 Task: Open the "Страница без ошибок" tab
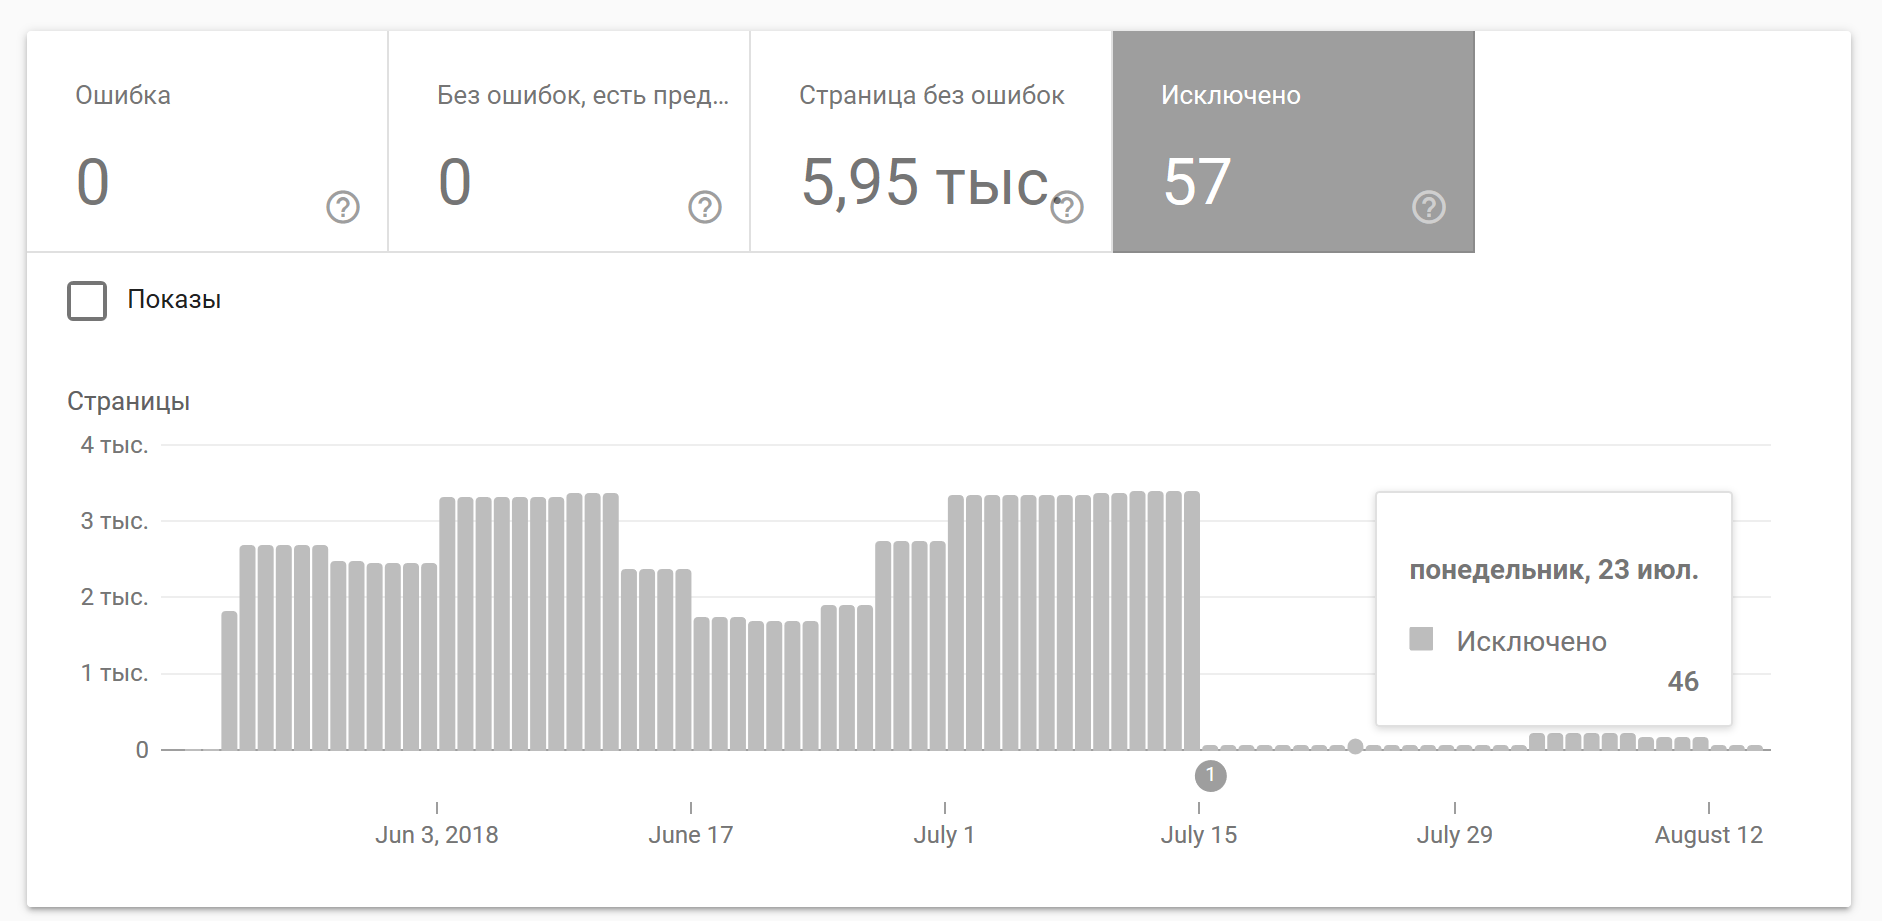point(931,141)
